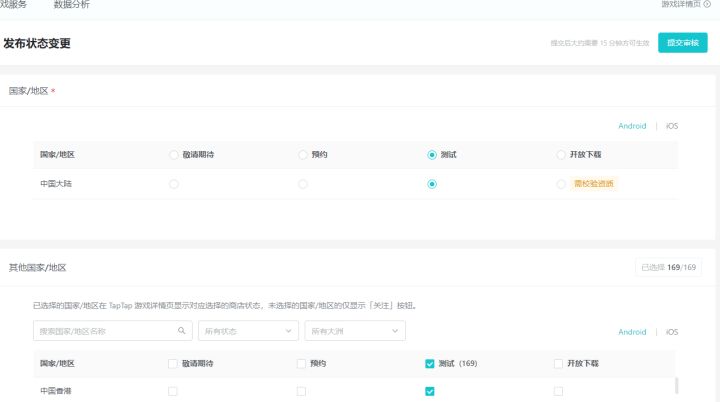Check the 敬请期待 select-all checkbox
Screen dimensions: 720x402
click(173, 364)
